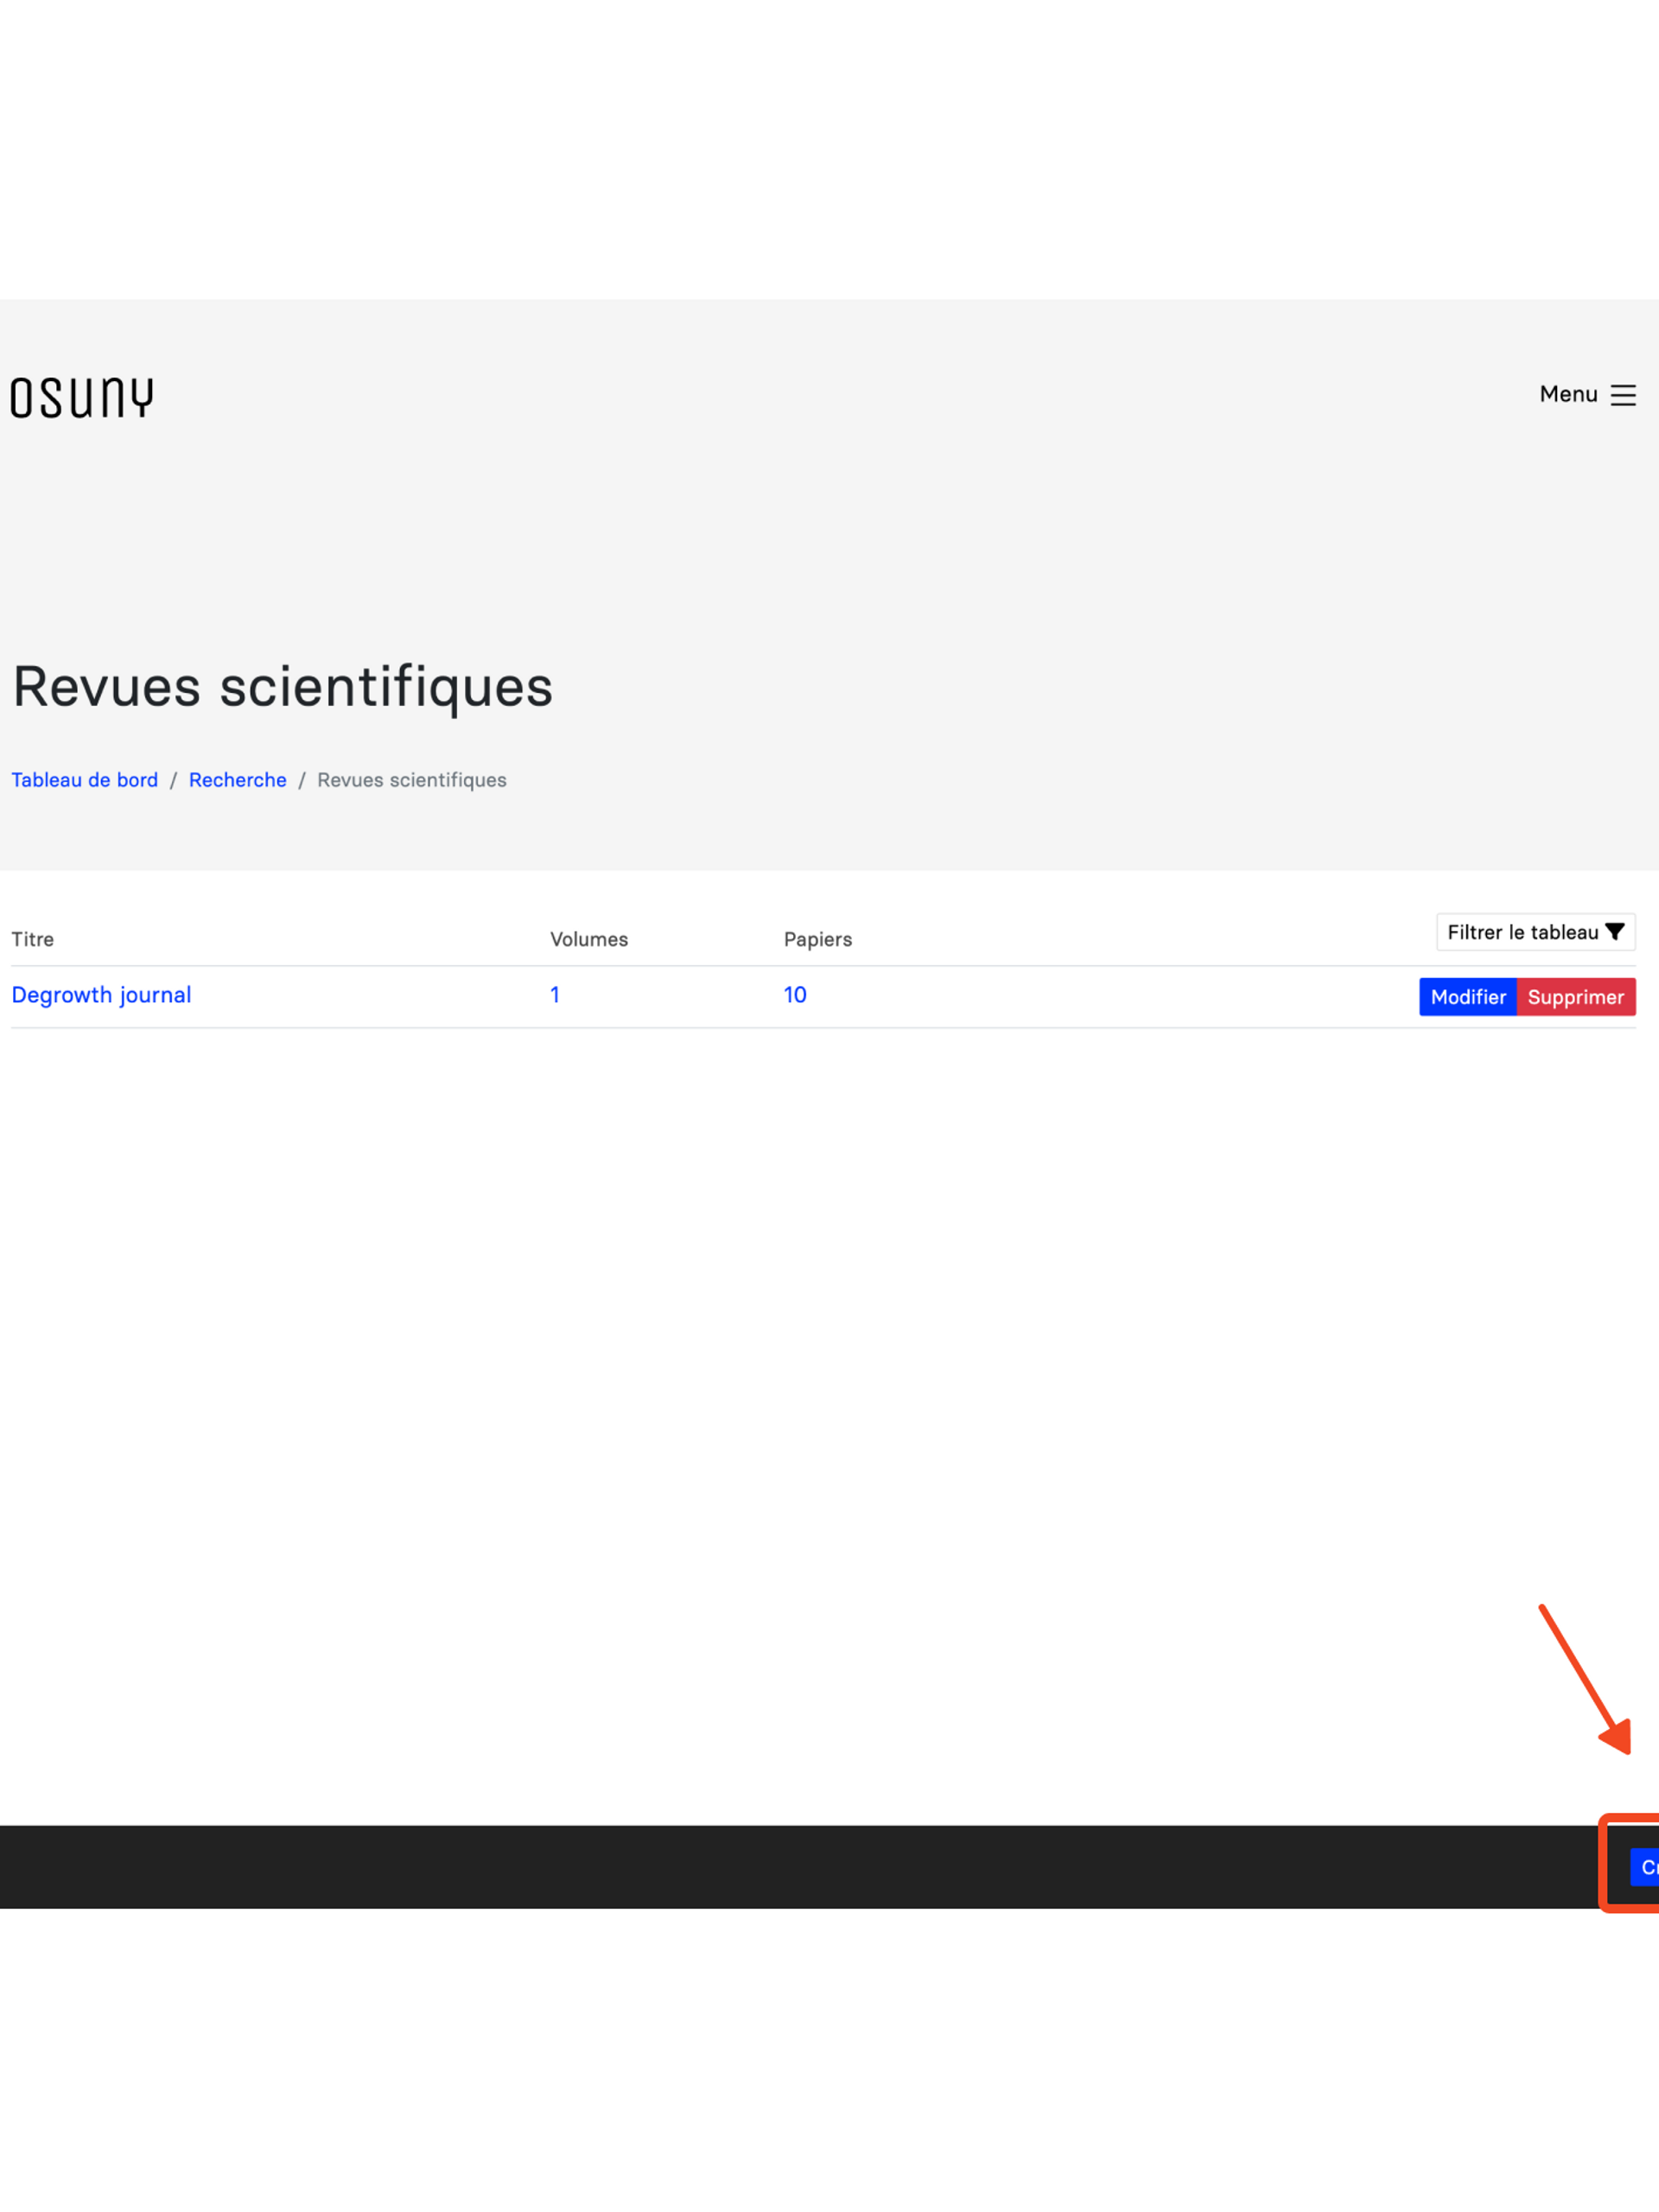Click the funnel filter icon

[1614, 932]
